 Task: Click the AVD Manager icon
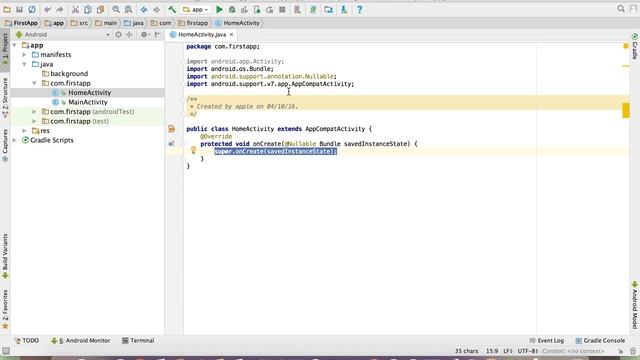click(x=298, y=9)
